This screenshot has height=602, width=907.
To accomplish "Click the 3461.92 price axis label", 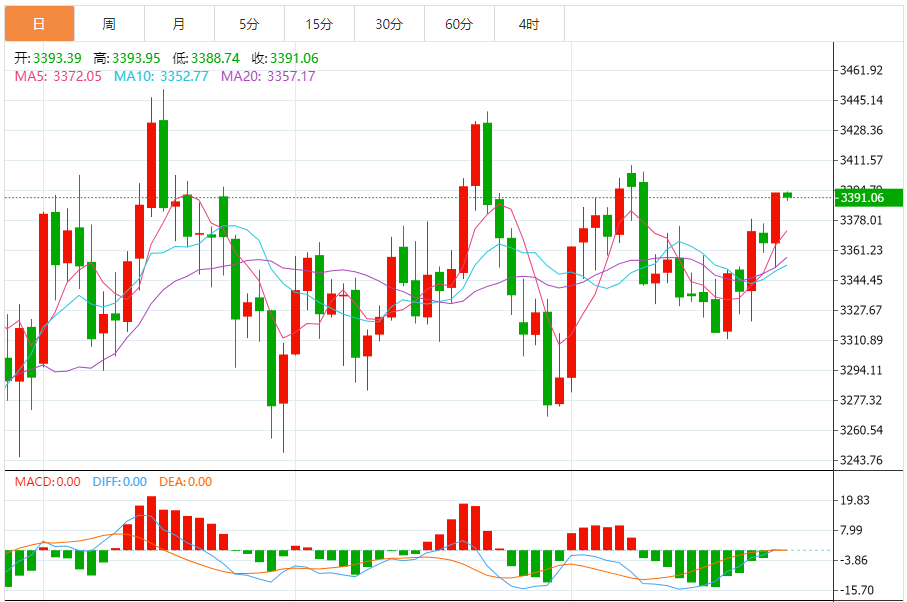I will click(x=861, y=71).
